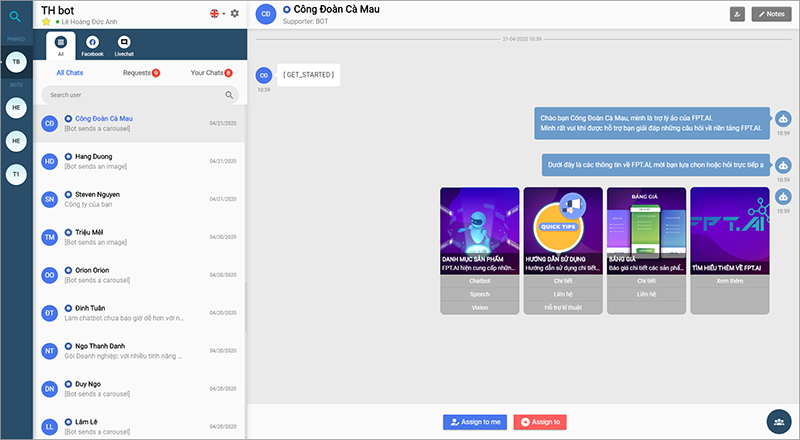Click Liên hệ on the Bảng giá card
This screenshot has width=800, height=440.
pyautogui.click(x=646, y=295)
